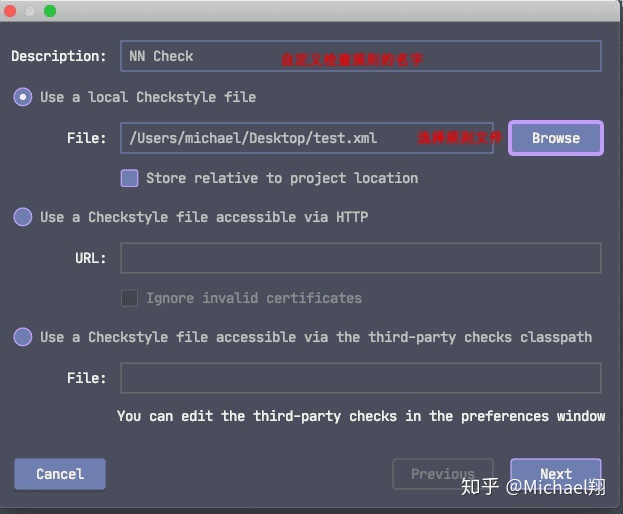Go back with the Previous button
The height and width of the screenshot is (514, 623).
click(443, 474)
